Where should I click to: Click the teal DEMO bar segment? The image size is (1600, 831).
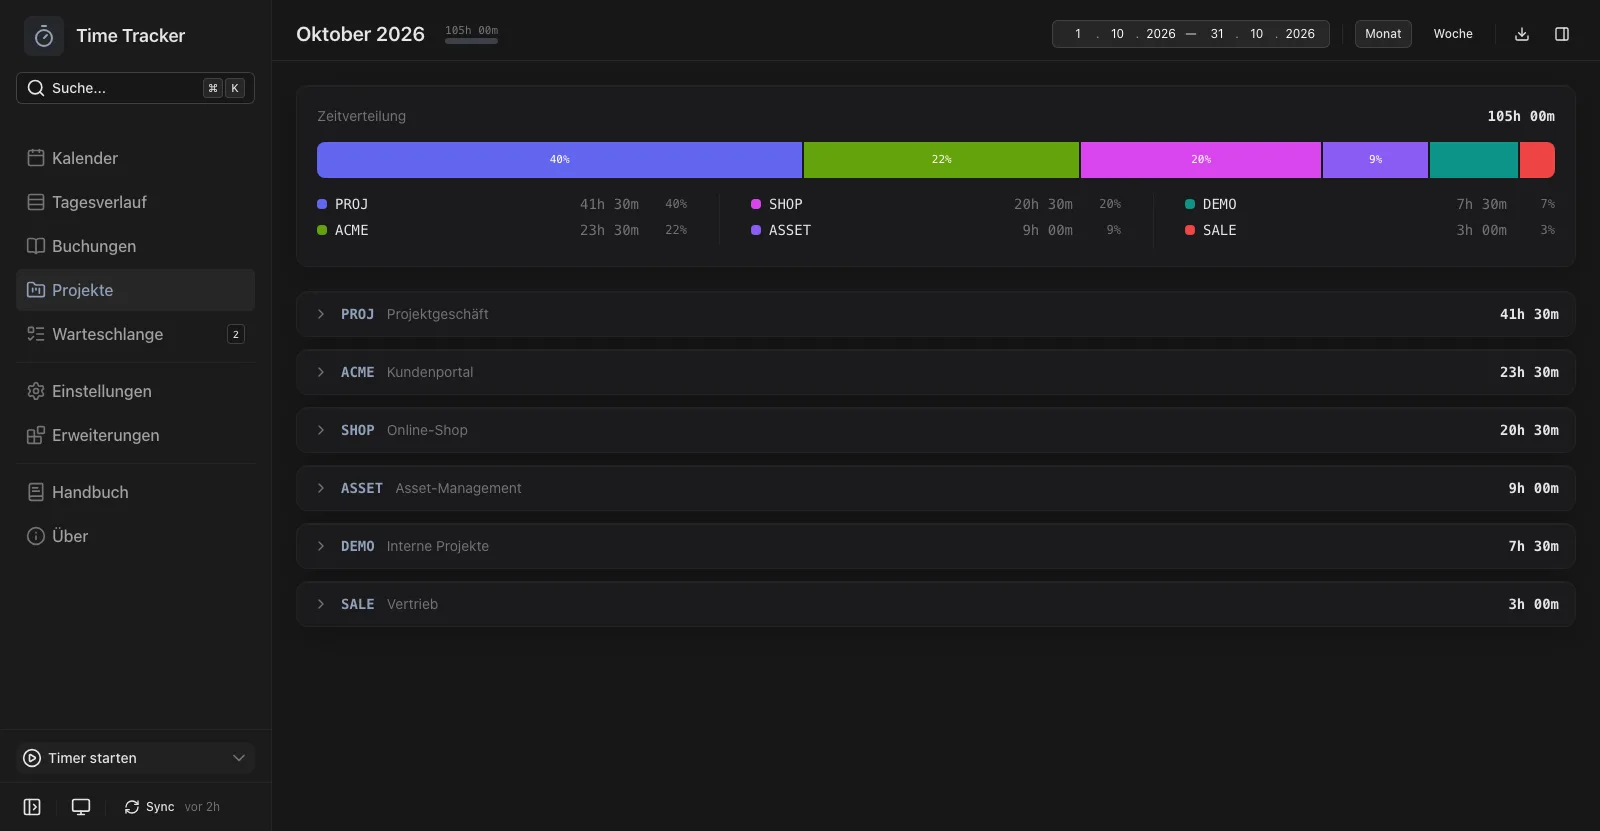pyautogui.click(x=1474, y=160)
